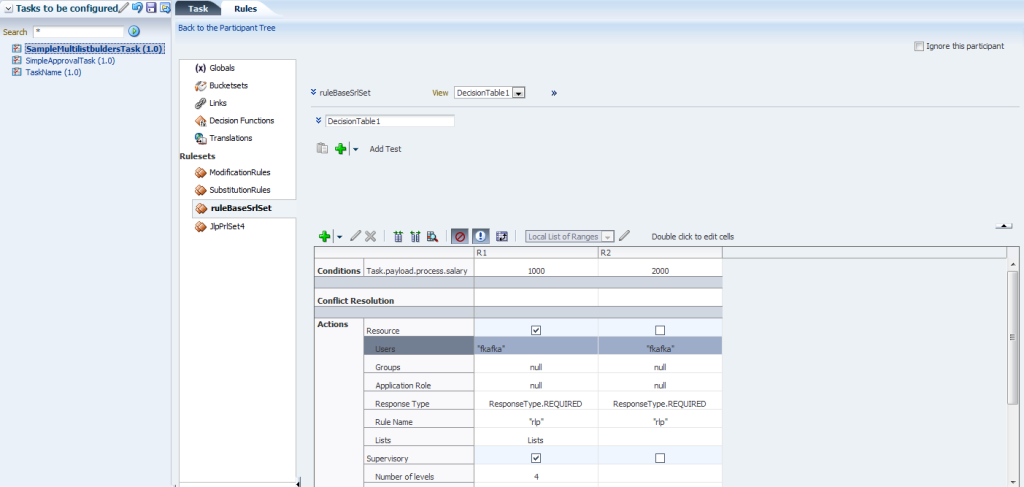The width and height of the screenshot is (1024, 487).
Task: Click pencil icon after Local List of Ranges
Action: (x=624, y=236)
